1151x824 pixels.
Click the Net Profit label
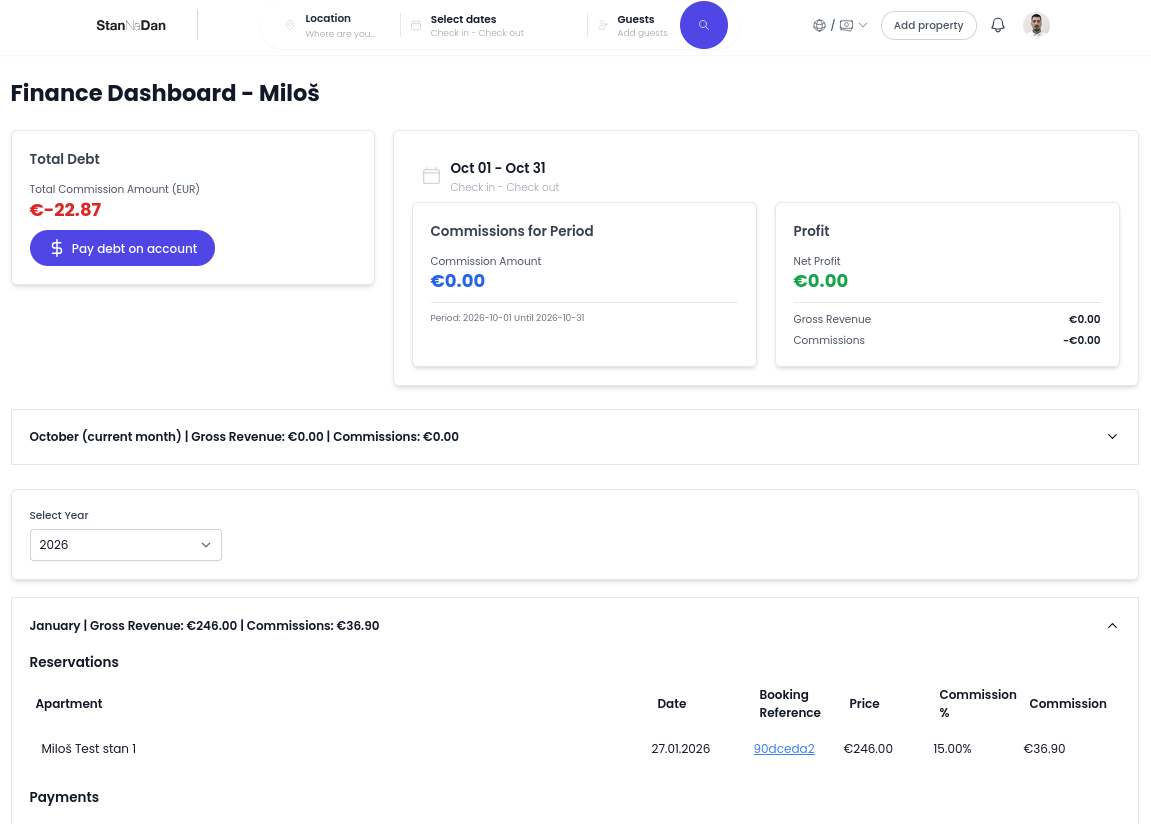pyautogui.click(x=816, y=261)
